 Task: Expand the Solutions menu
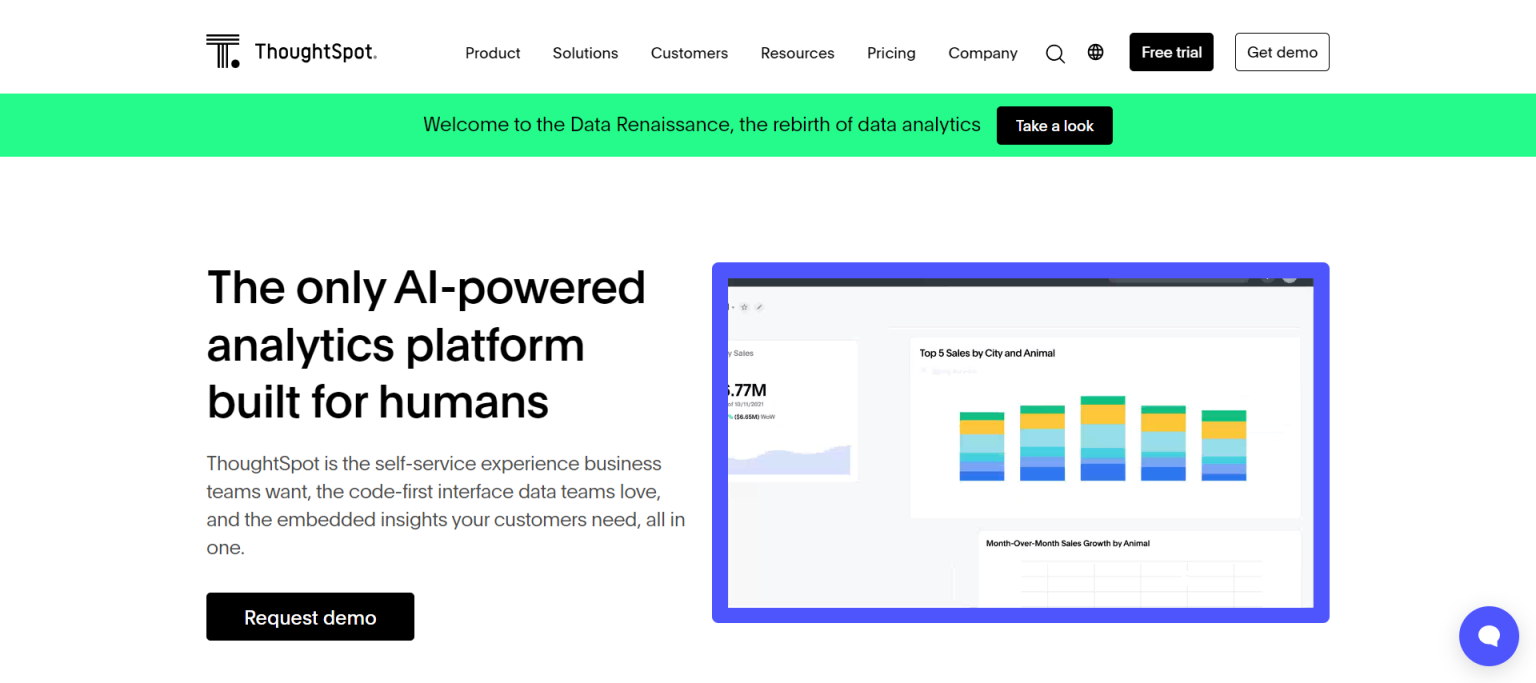click(x=585, y=53)
